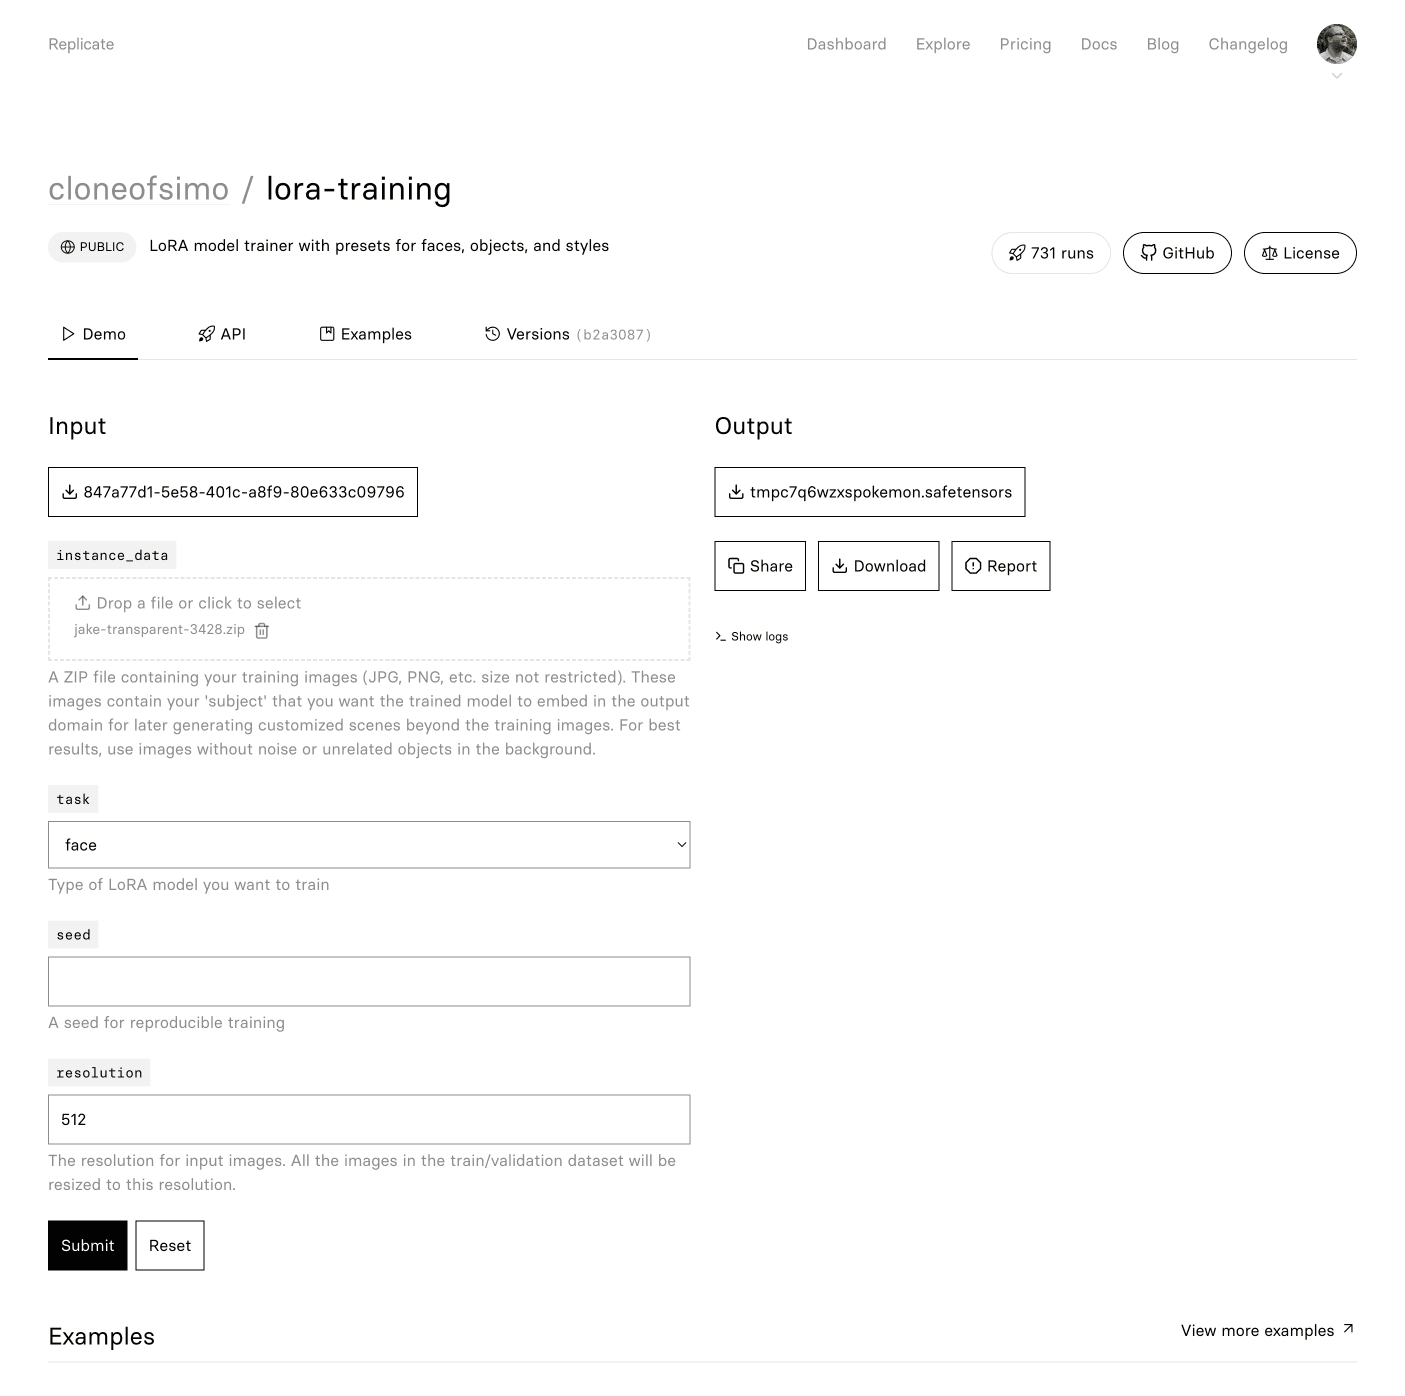This screenshot has width=1405, height=1396.
Task: Click the trash icon beside jake-transparent-3428.zip
Action: (x=262, y=631)
